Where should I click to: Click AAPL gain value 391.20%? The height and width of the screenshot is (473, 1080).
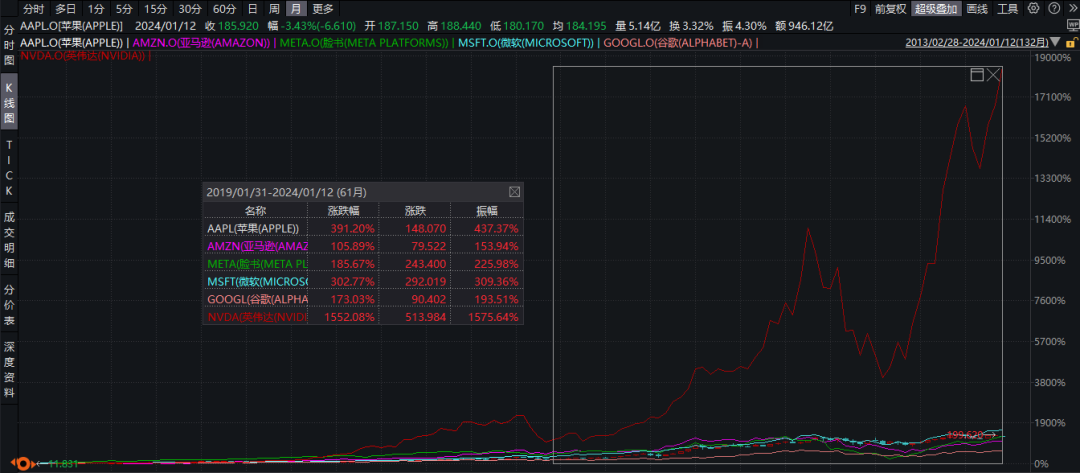pyautogui.click(x=354, y=228)
